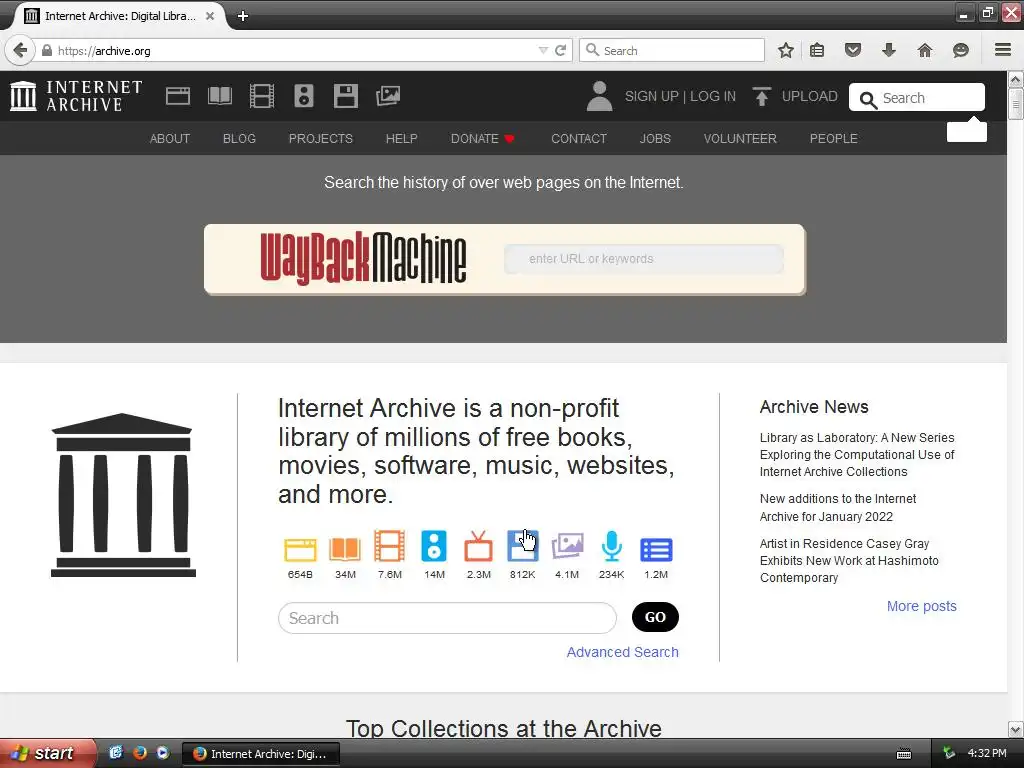Select the blue speaker icon labeled 14M
Viewport: 1024px width, 768px height.
434,546
